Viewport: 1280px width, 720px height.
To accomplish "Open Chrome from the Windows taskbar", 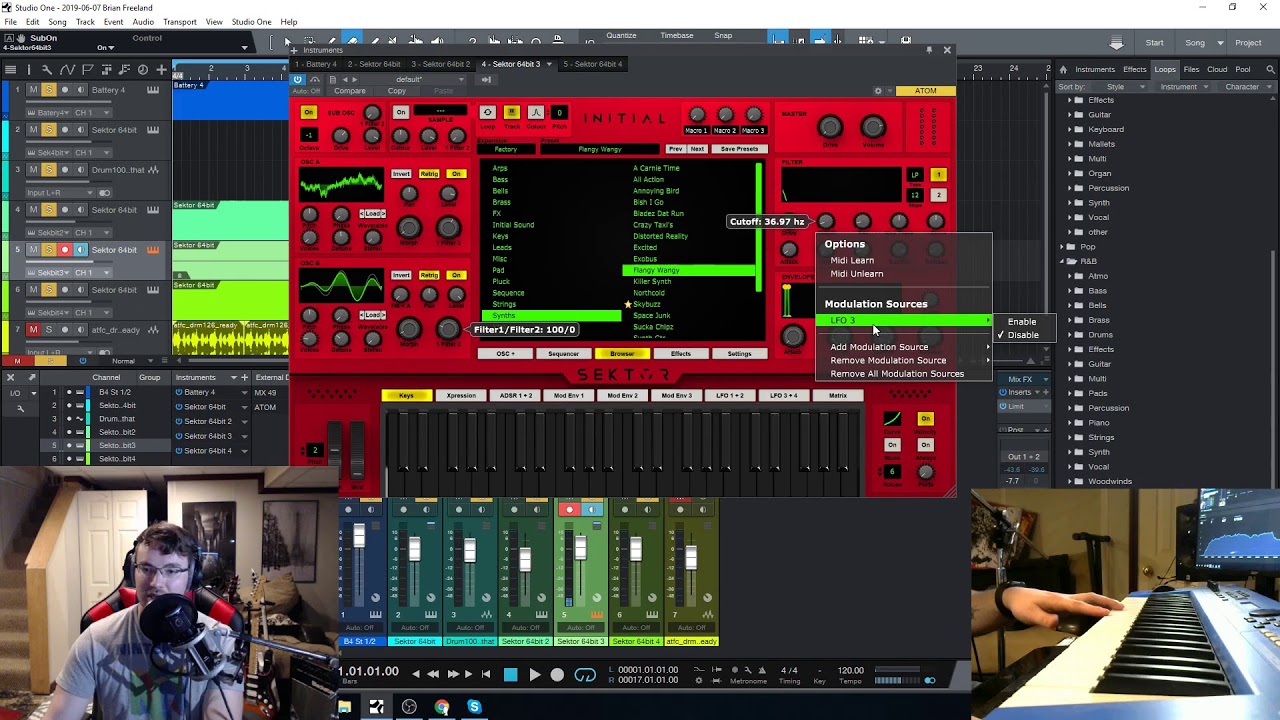I will tap(441, 707).
